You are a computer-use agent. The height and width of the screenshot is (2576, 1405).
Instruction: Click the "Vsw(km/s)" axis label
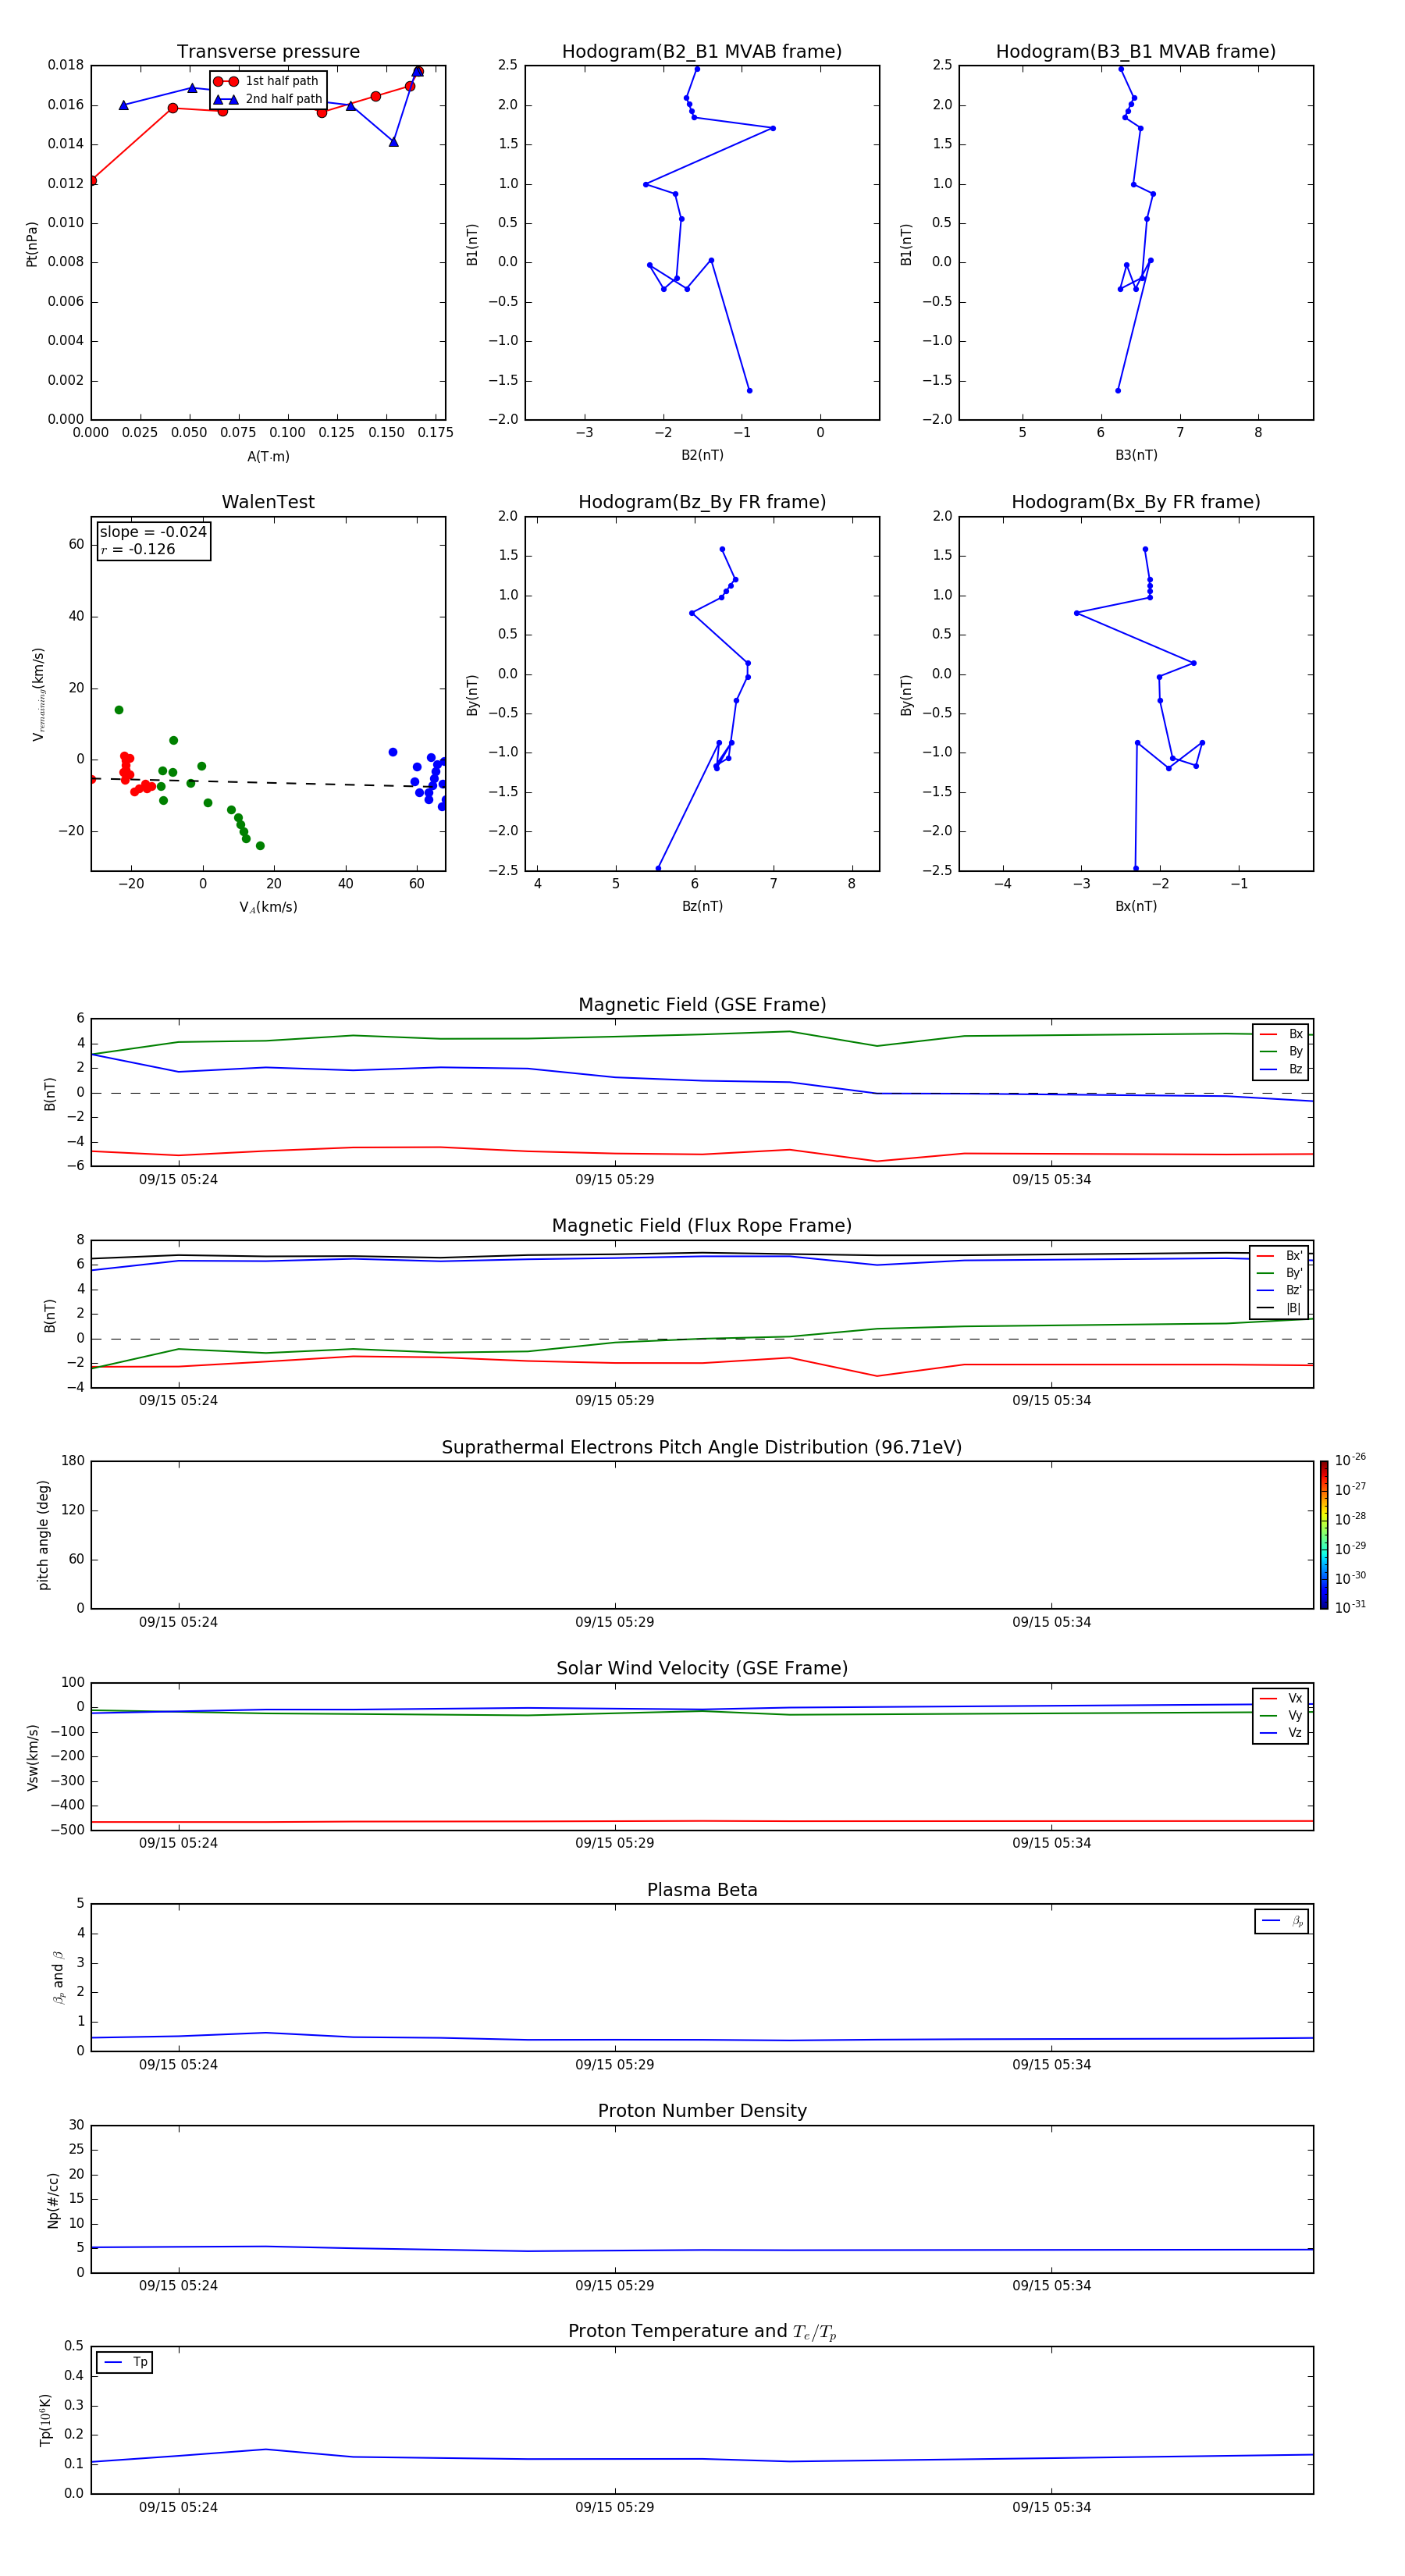(x=33, y=1757)
